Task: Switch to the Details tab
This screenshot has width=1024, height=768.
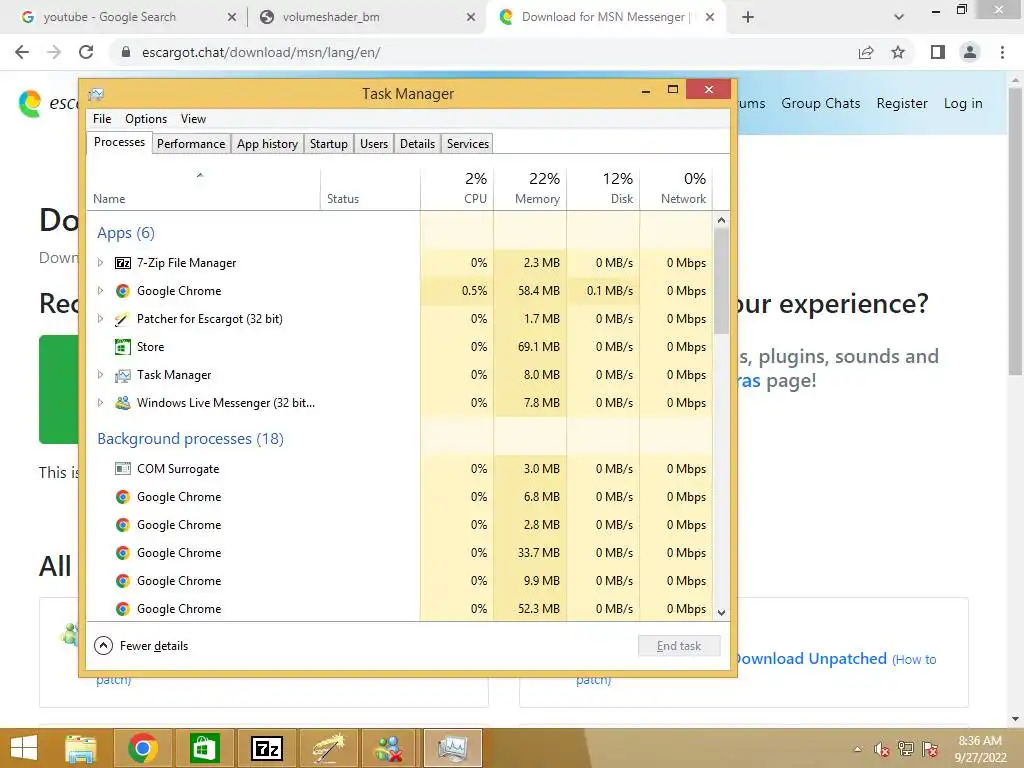Action: (417, 144)
